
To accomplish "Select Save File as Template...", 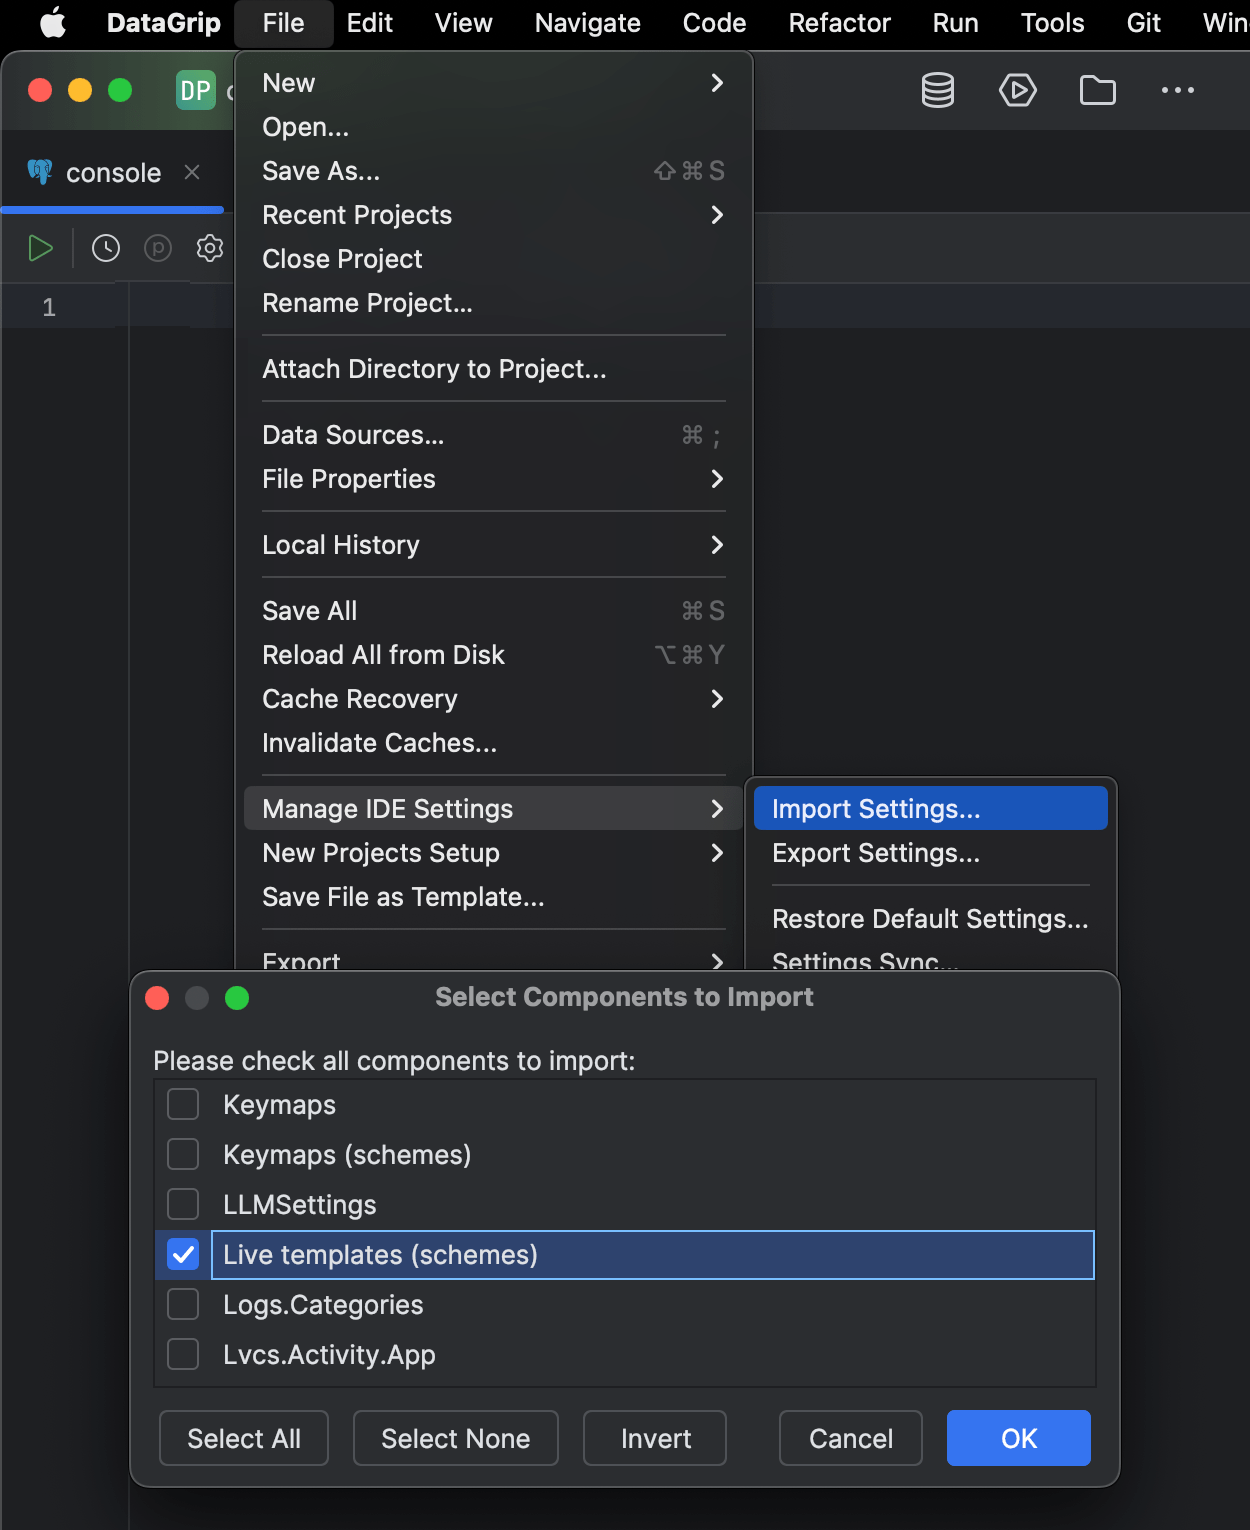I will [x=493, y=897].
